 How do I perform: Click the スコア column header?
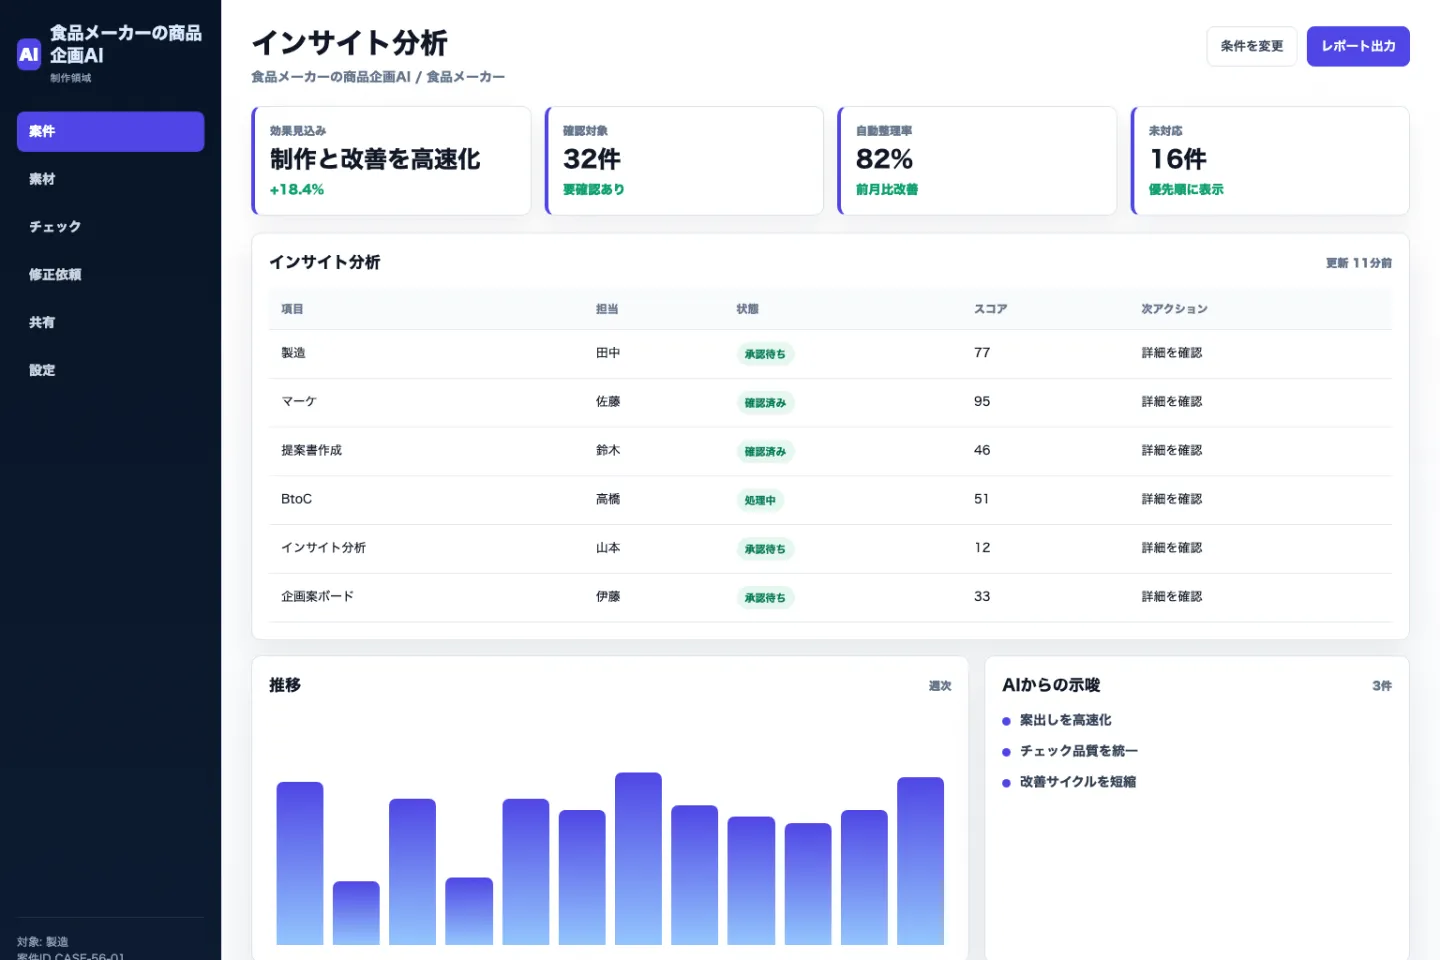click(x=991, y=309)
